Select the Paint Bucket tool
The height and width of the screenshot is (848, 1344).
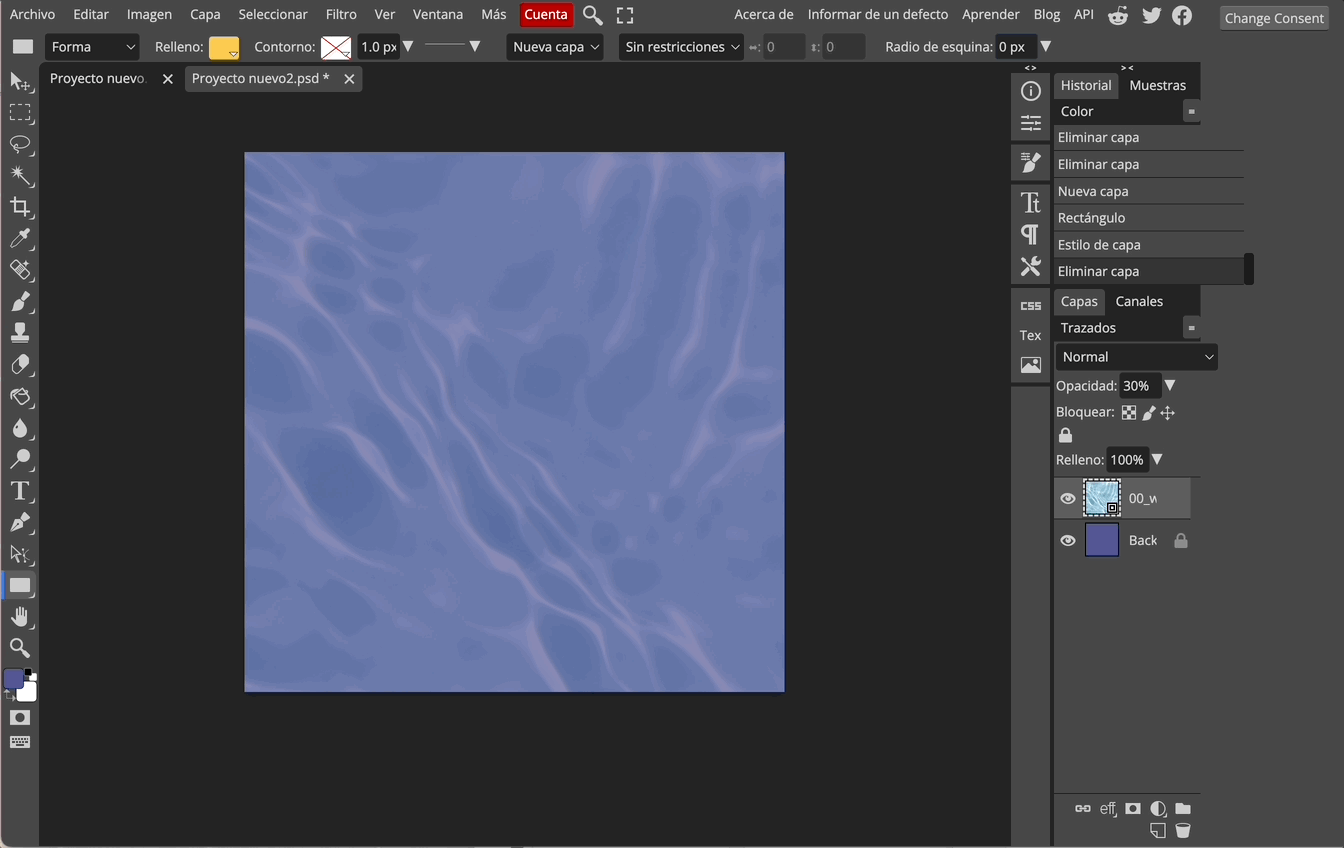(20, 396)
